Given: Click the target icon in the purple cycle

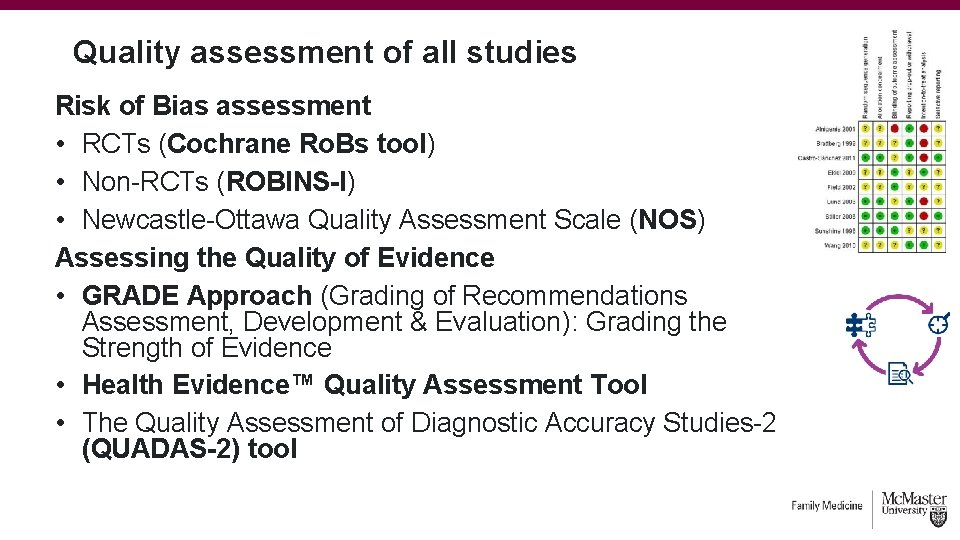Looking at the screenshot, I should (939, 323).
